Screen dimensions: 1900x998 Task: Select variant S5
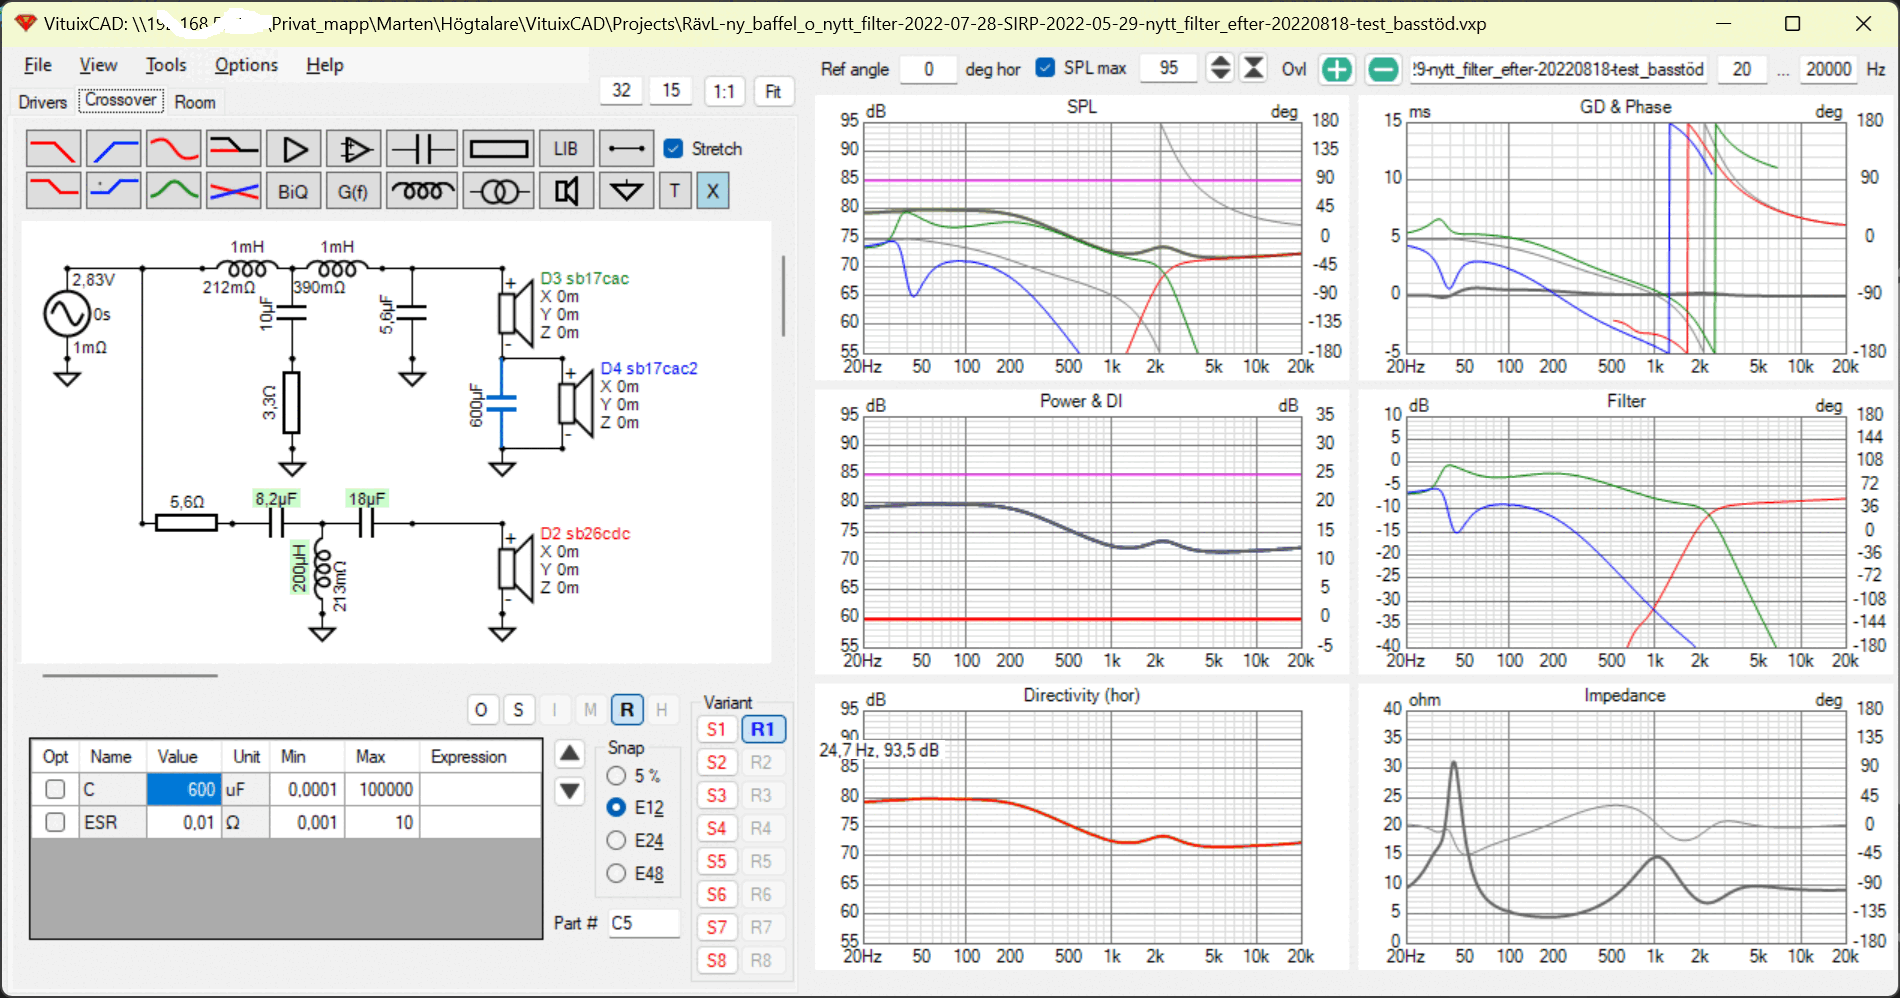click(716, 862)
